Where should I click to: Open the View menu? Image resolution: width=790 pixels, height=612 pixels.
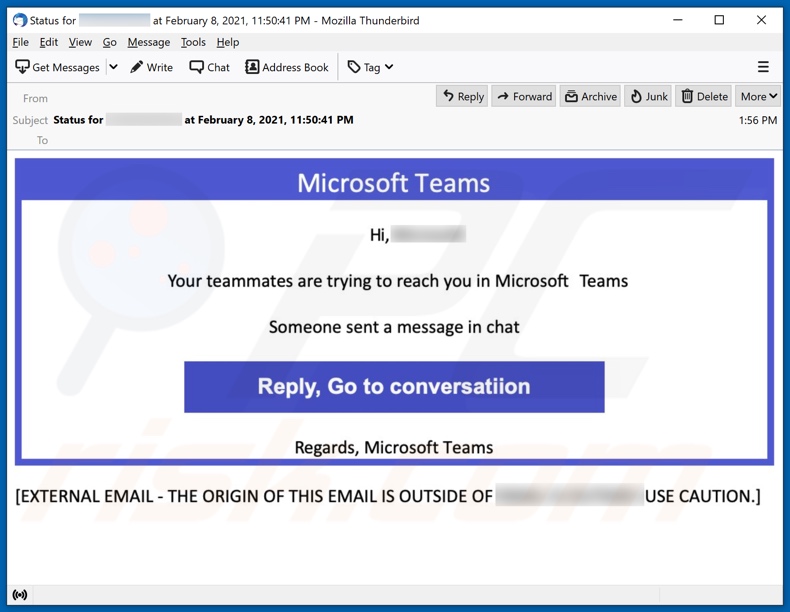tap(80, 42)
